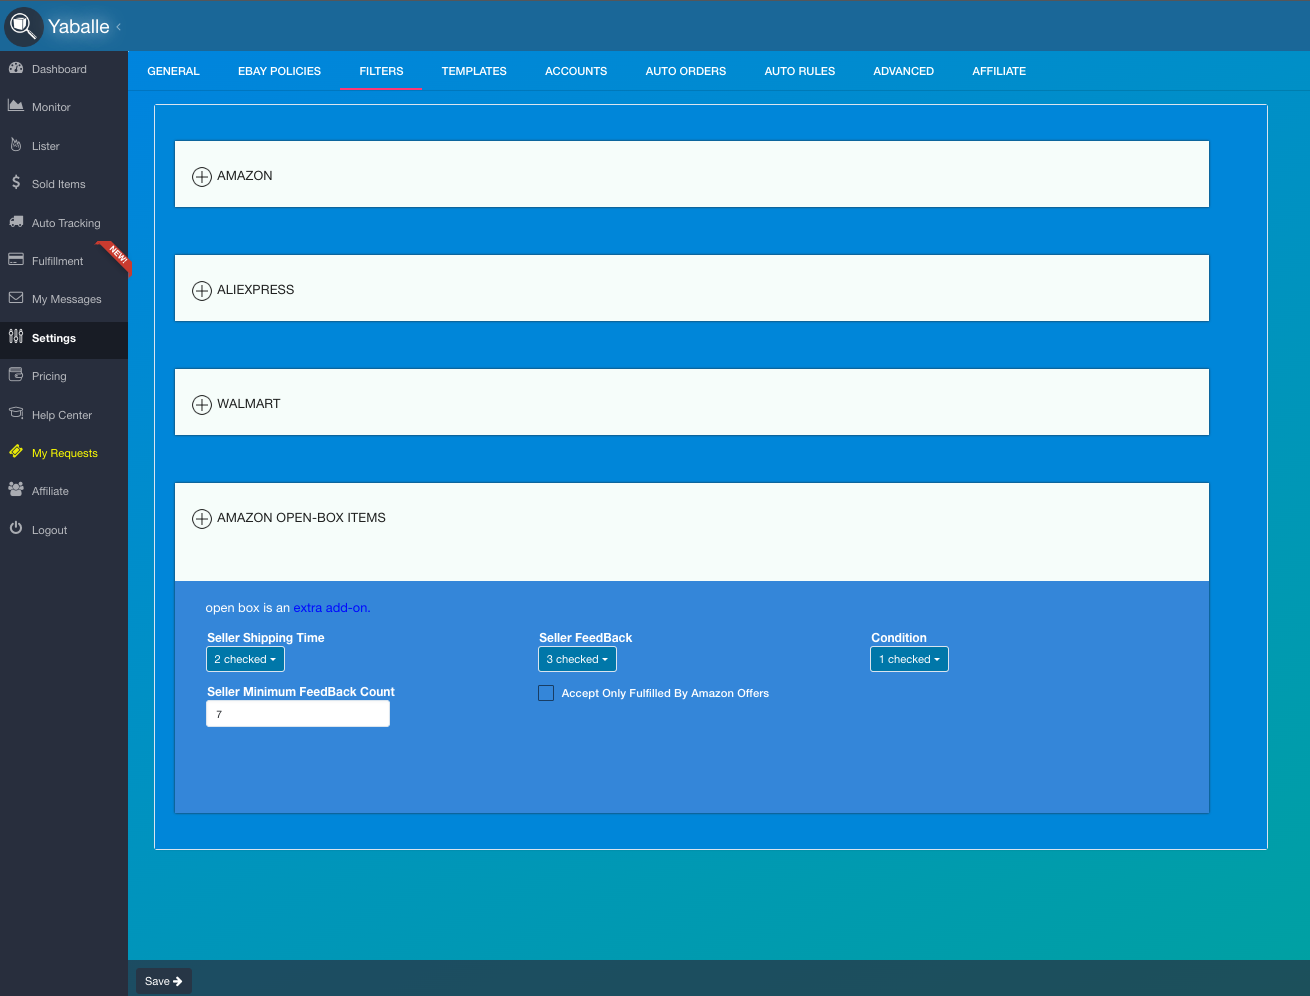Click the Settings sliders icon
This screenshot has height=996, width=1310.
coord(16,337)
